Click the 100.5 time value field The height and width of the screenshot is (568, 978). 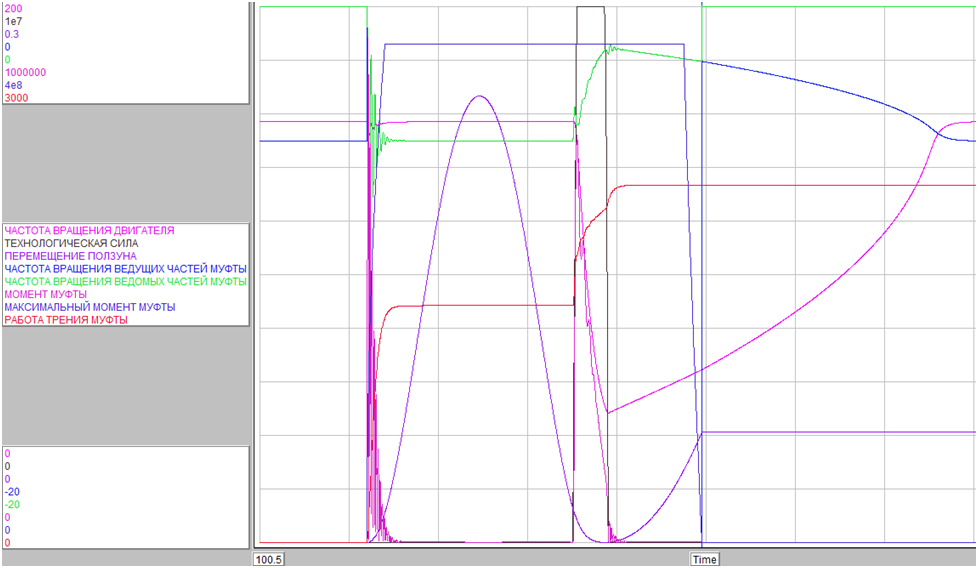[x=271, y=560]
